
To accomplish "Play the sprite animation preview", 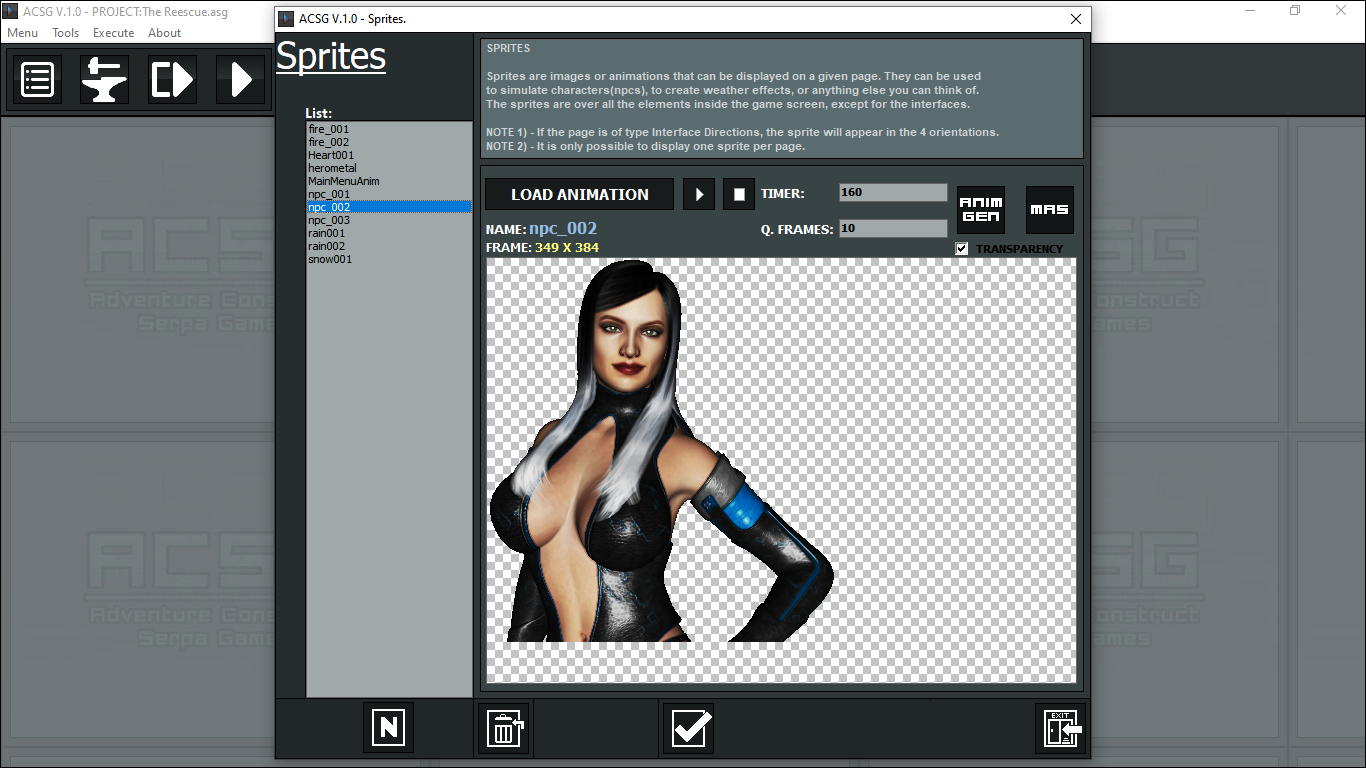I will tap(699, 194).
